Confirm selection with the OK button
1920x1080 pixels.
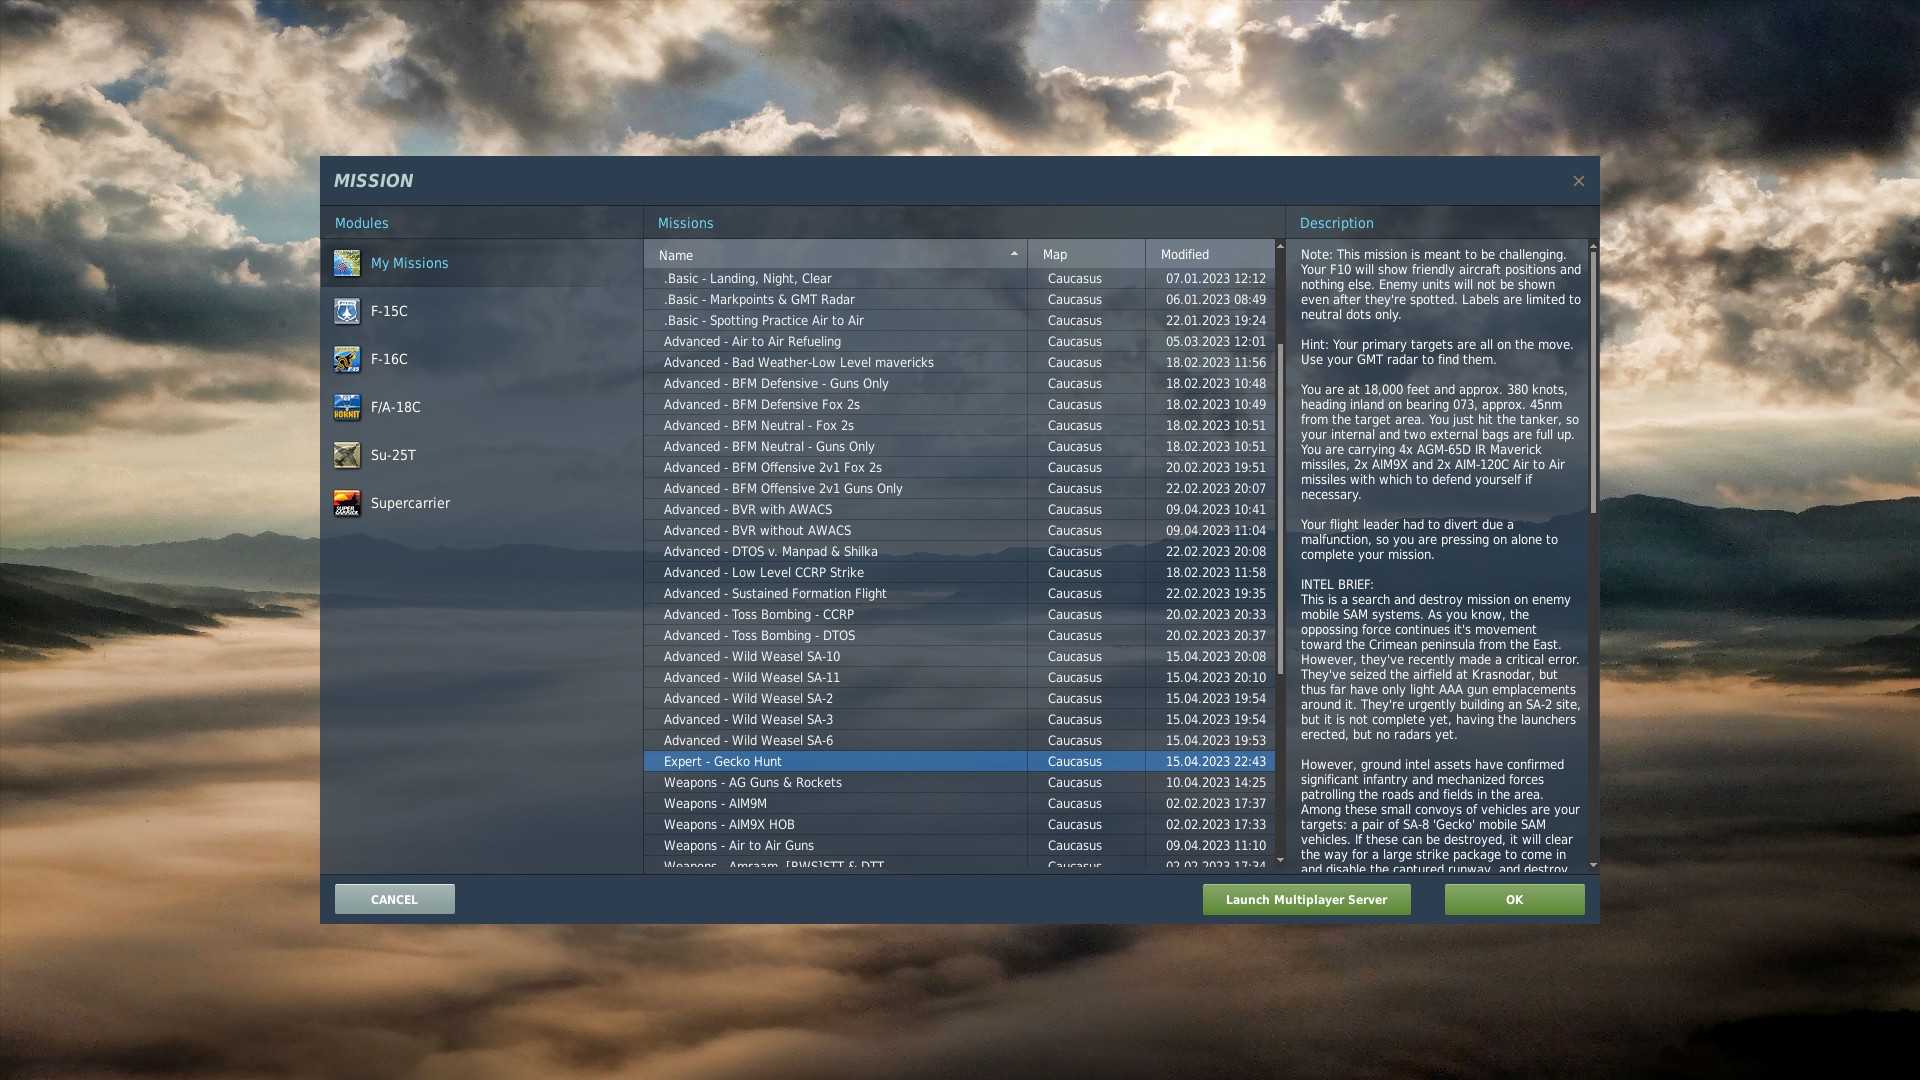(1514, 899)
